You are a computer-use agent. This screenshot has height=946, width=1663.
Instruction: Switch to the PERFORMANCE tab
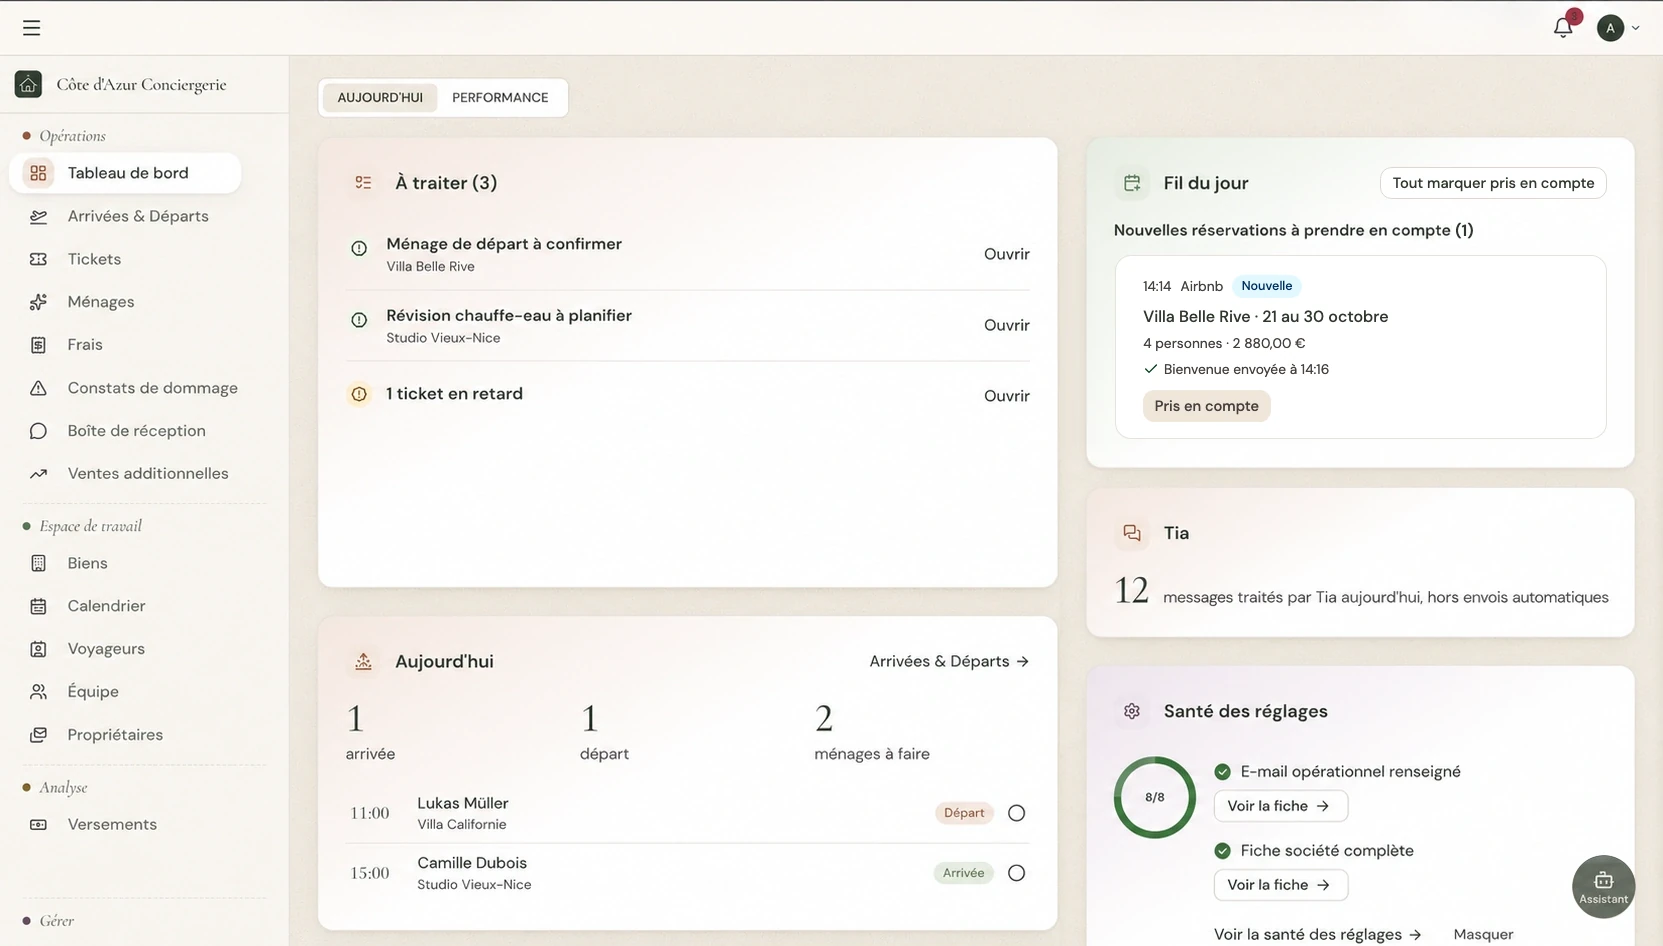pos(500,98)
